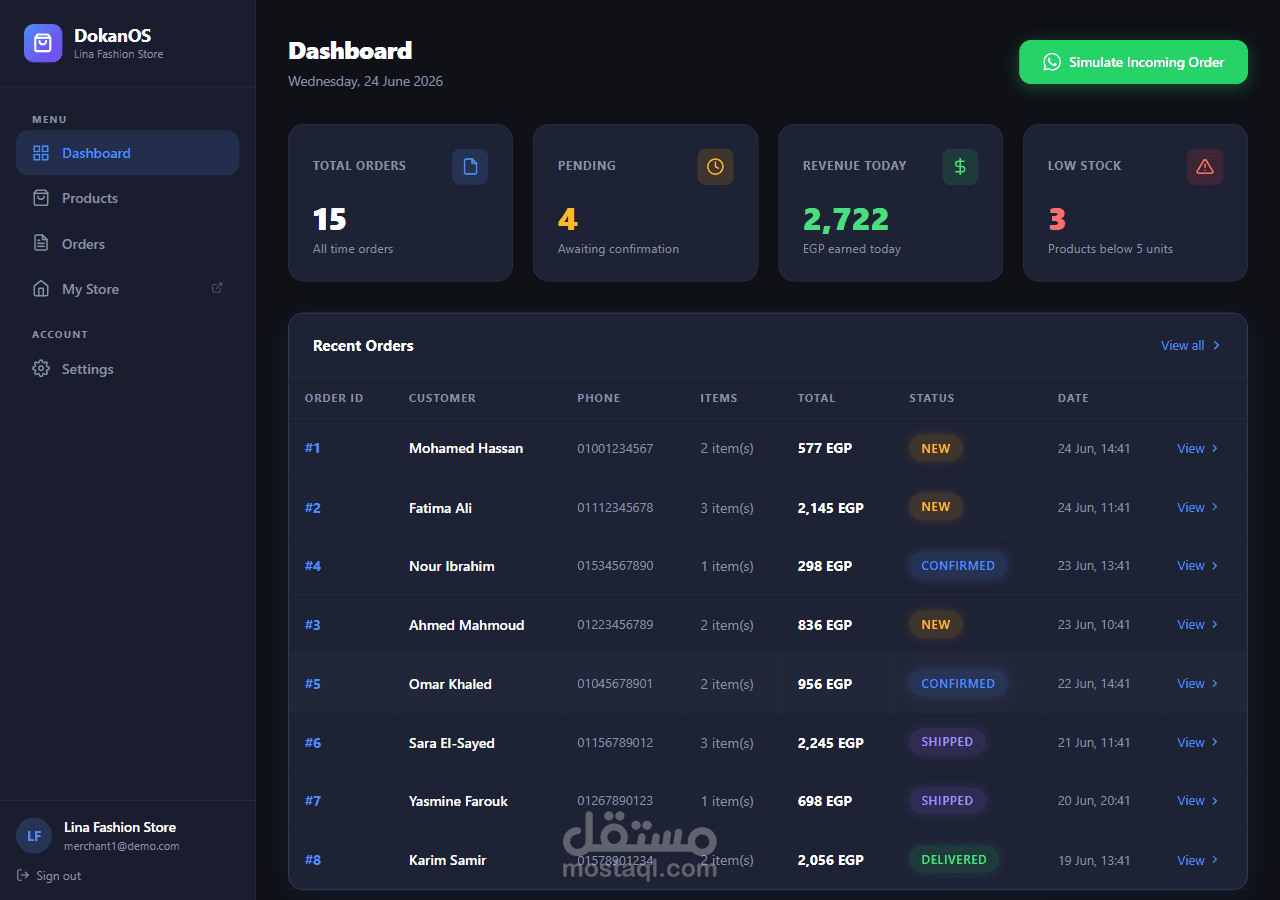Click customer name Omar Khaled

click(x=450, y=684)
